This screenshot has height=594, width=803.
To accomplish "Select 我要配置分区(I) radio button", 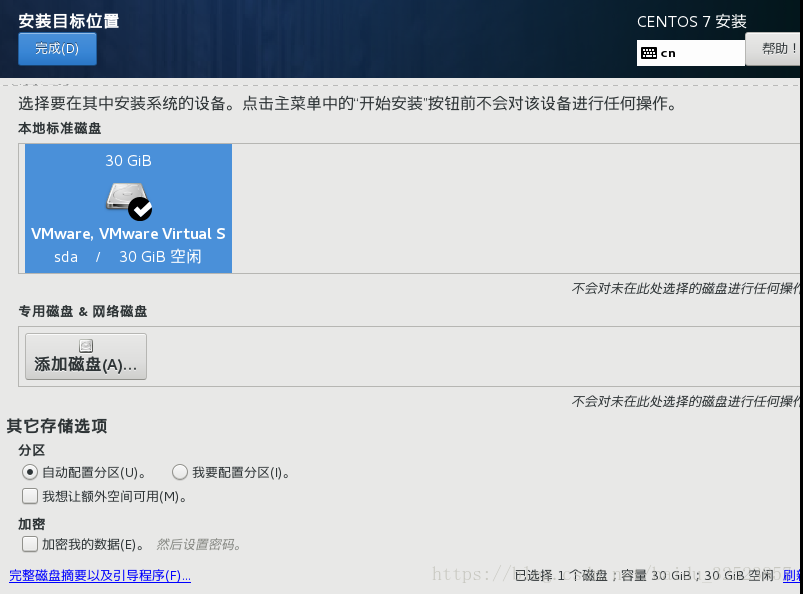I will point(180,472).
